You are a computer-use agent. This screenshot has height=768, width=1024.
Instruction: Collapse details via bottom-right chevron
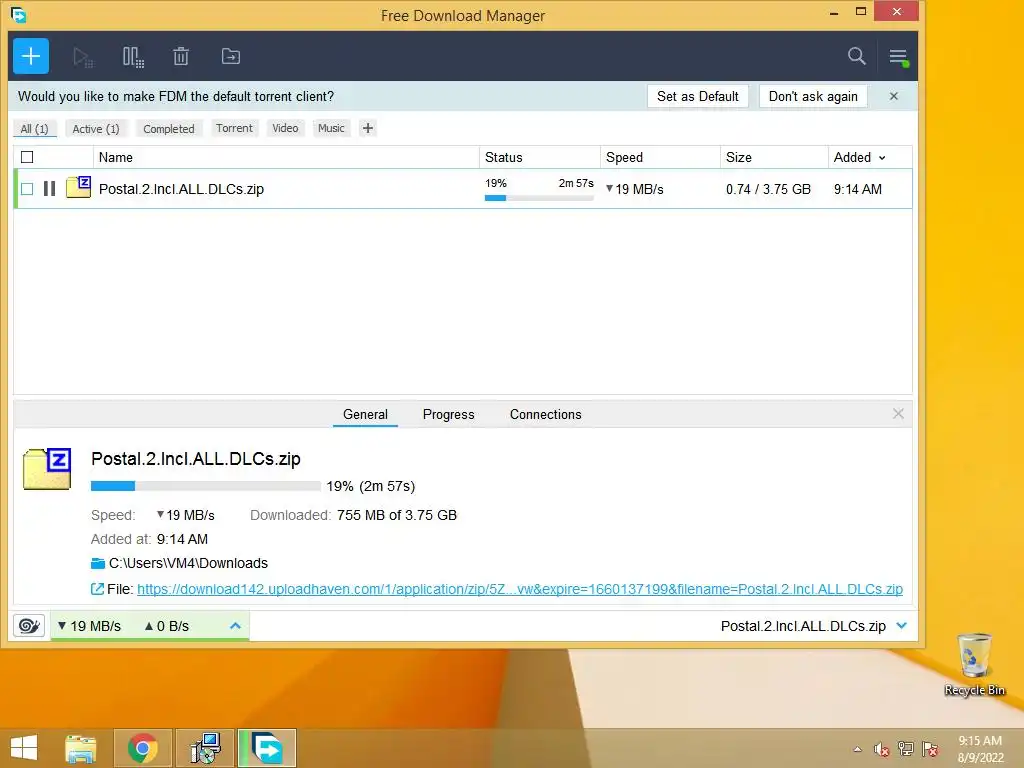902,626
